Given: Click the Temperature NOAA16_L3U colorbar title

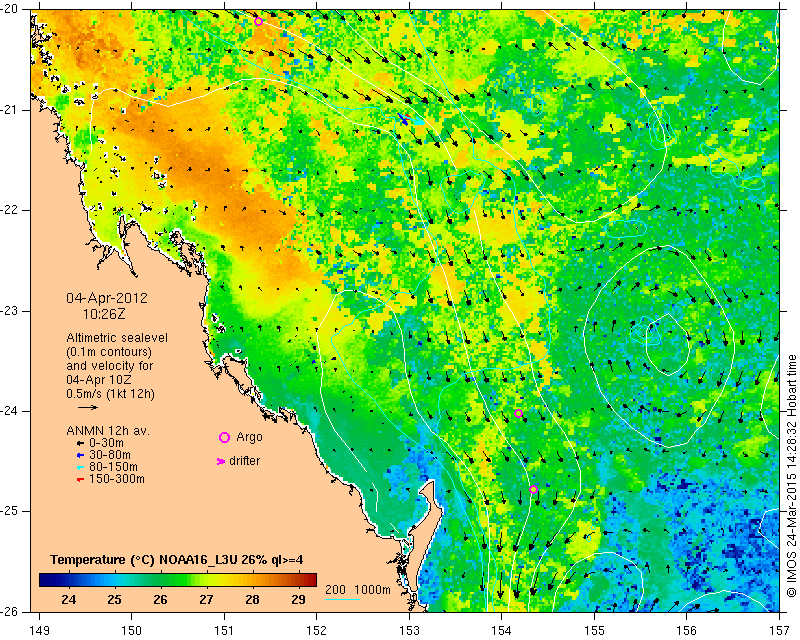Looking at the screenshot, I should (x=177, y=560).
